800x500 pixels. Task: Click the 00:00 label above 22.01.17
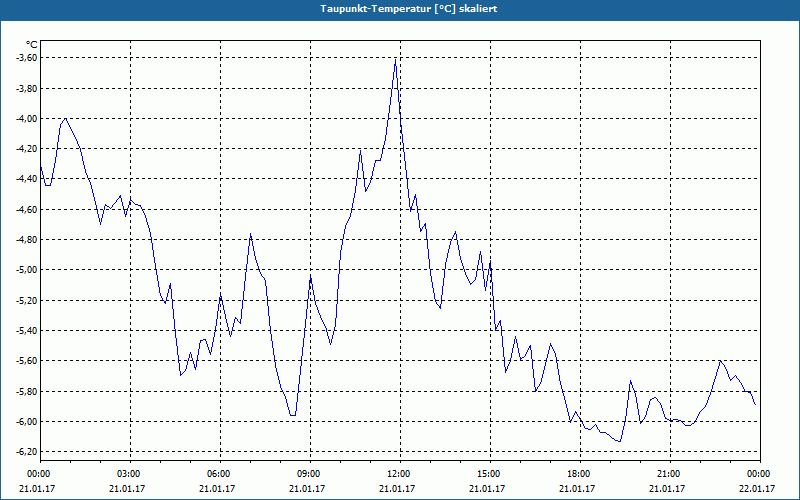pos(760,474)
